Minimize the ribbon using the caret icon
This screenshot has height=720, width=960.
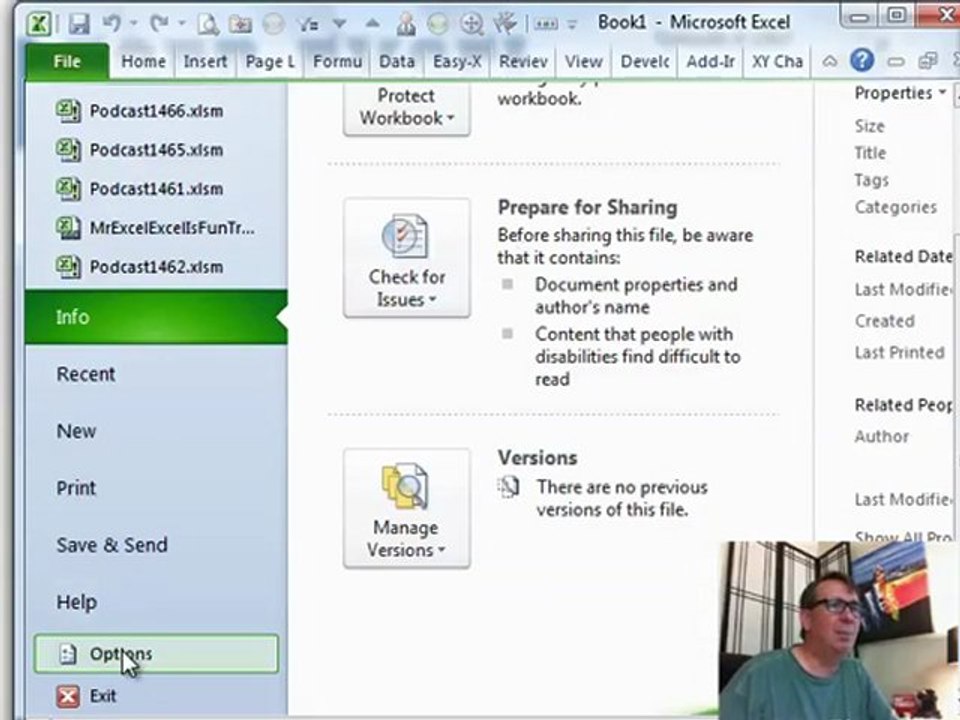(x=830, y=61)
